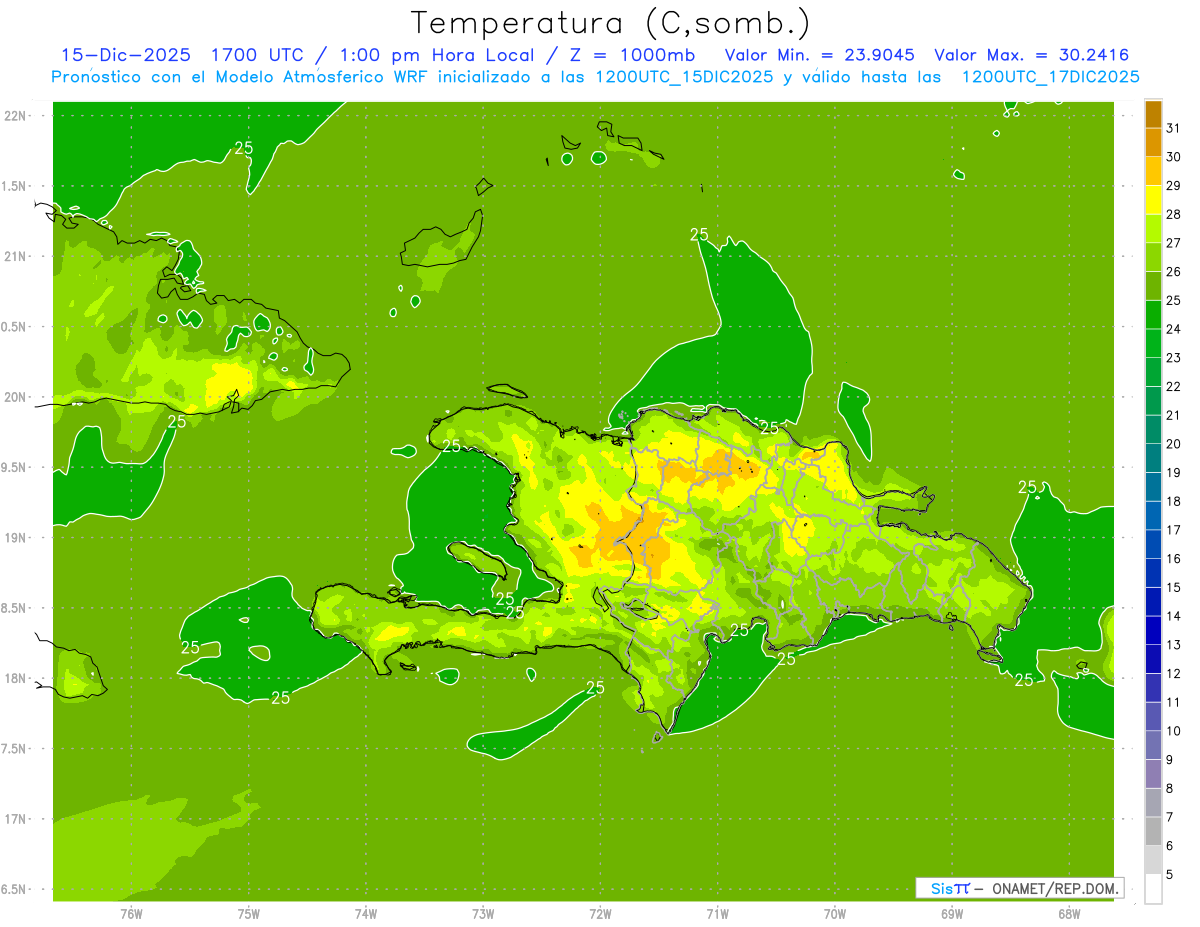Click the "75W" longitude label
This screenshot has height=927, width=1200.
tap(249, 913)
